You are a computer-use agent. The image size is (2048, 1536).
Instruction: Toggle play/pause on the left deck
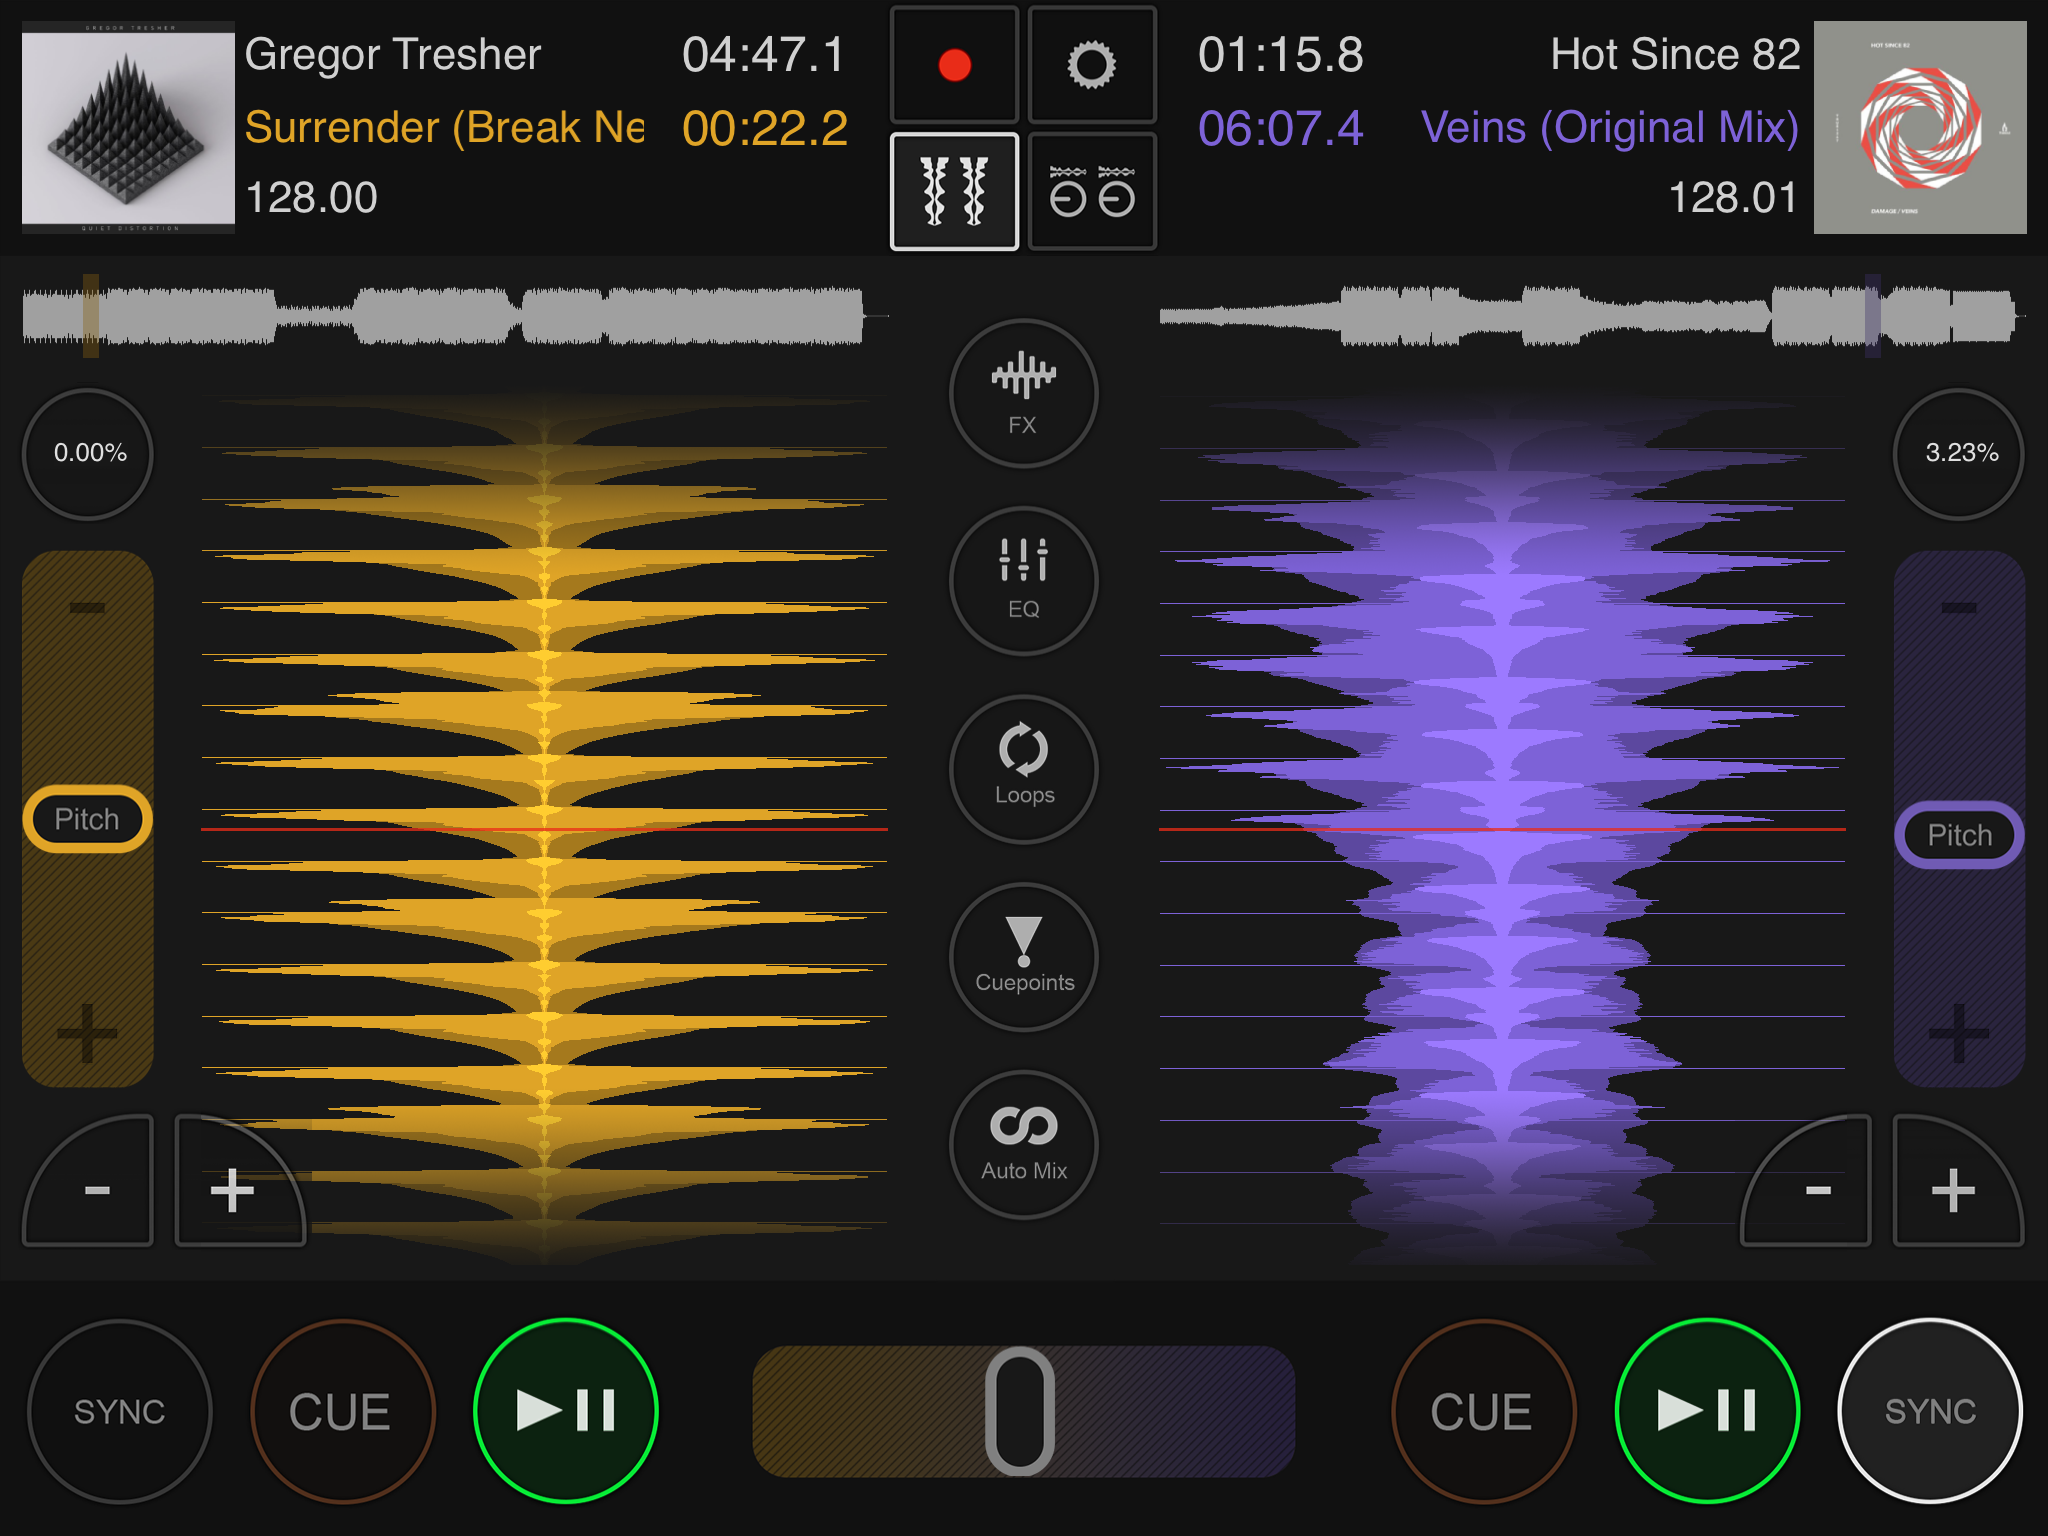coord(566,1411)
